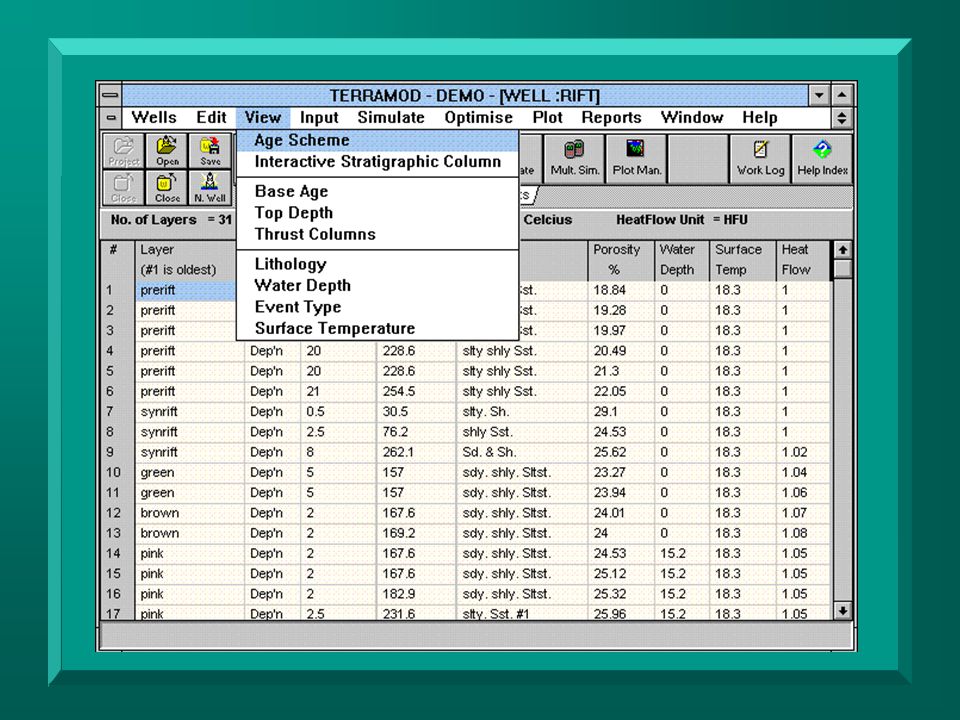Select Event Type menu entry
This screenshot has height=720, width=960.
[378, 307]
